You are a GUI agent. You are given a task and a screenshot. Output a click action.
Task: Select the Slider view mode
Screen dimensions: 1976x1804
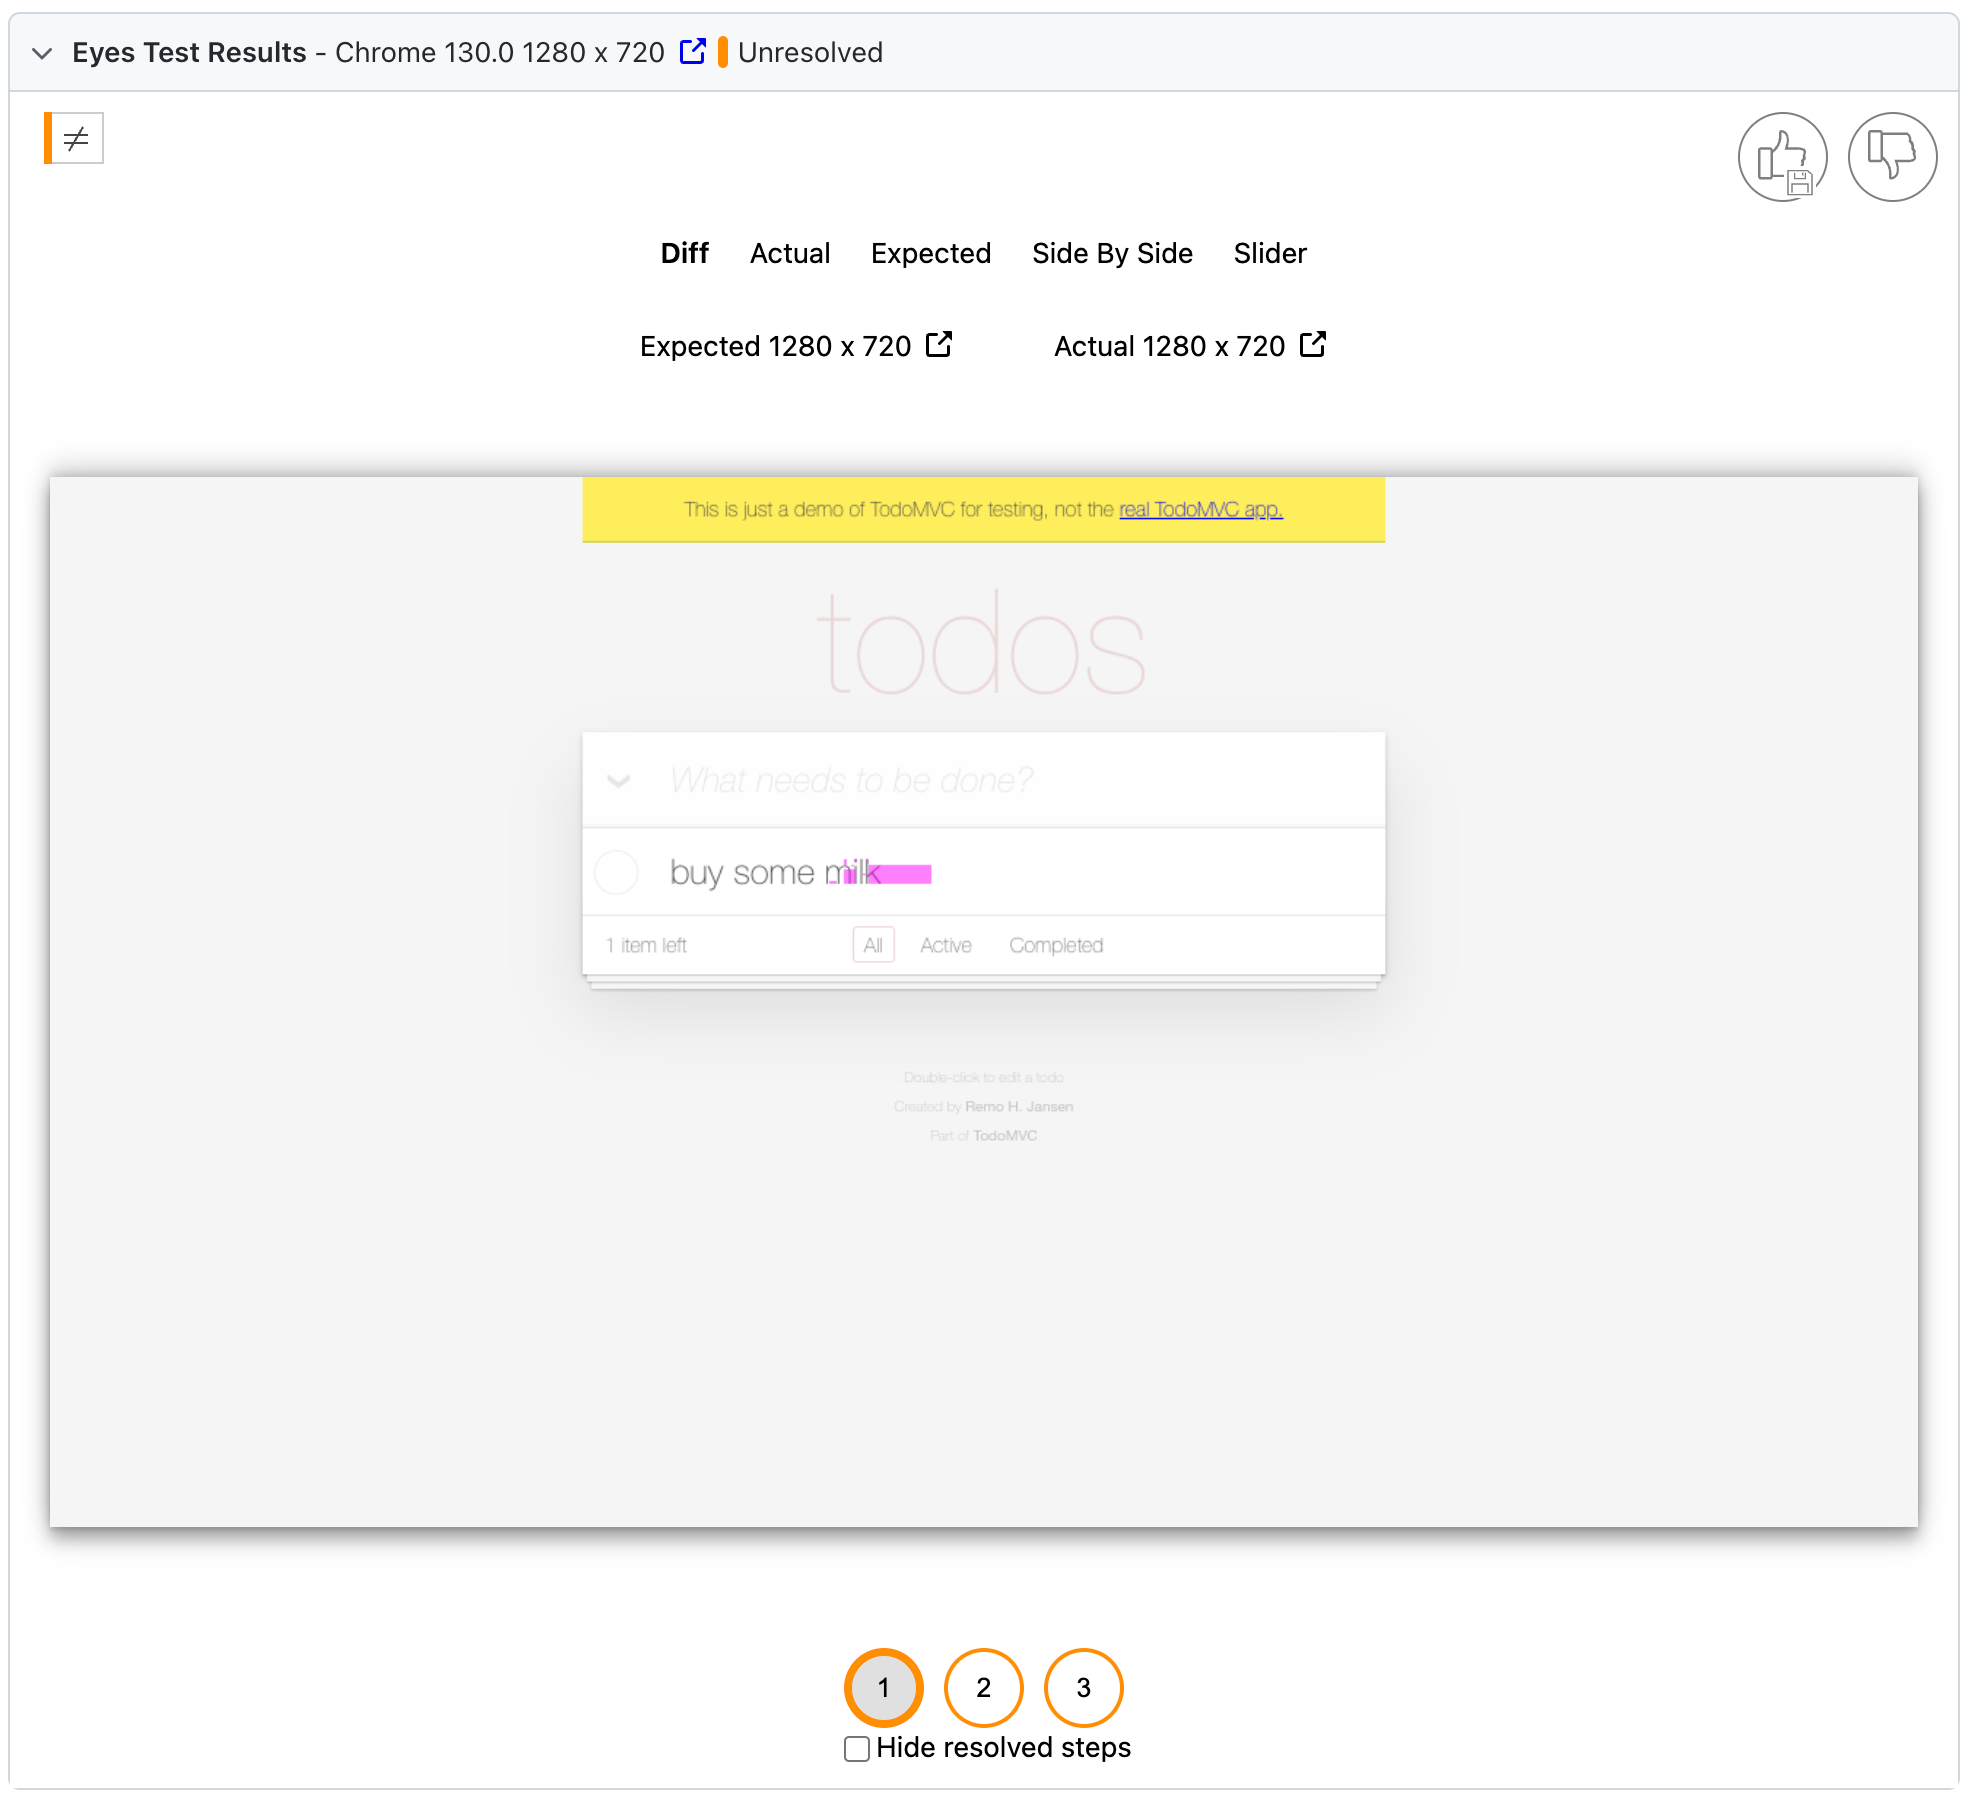tap(1270, 253)
